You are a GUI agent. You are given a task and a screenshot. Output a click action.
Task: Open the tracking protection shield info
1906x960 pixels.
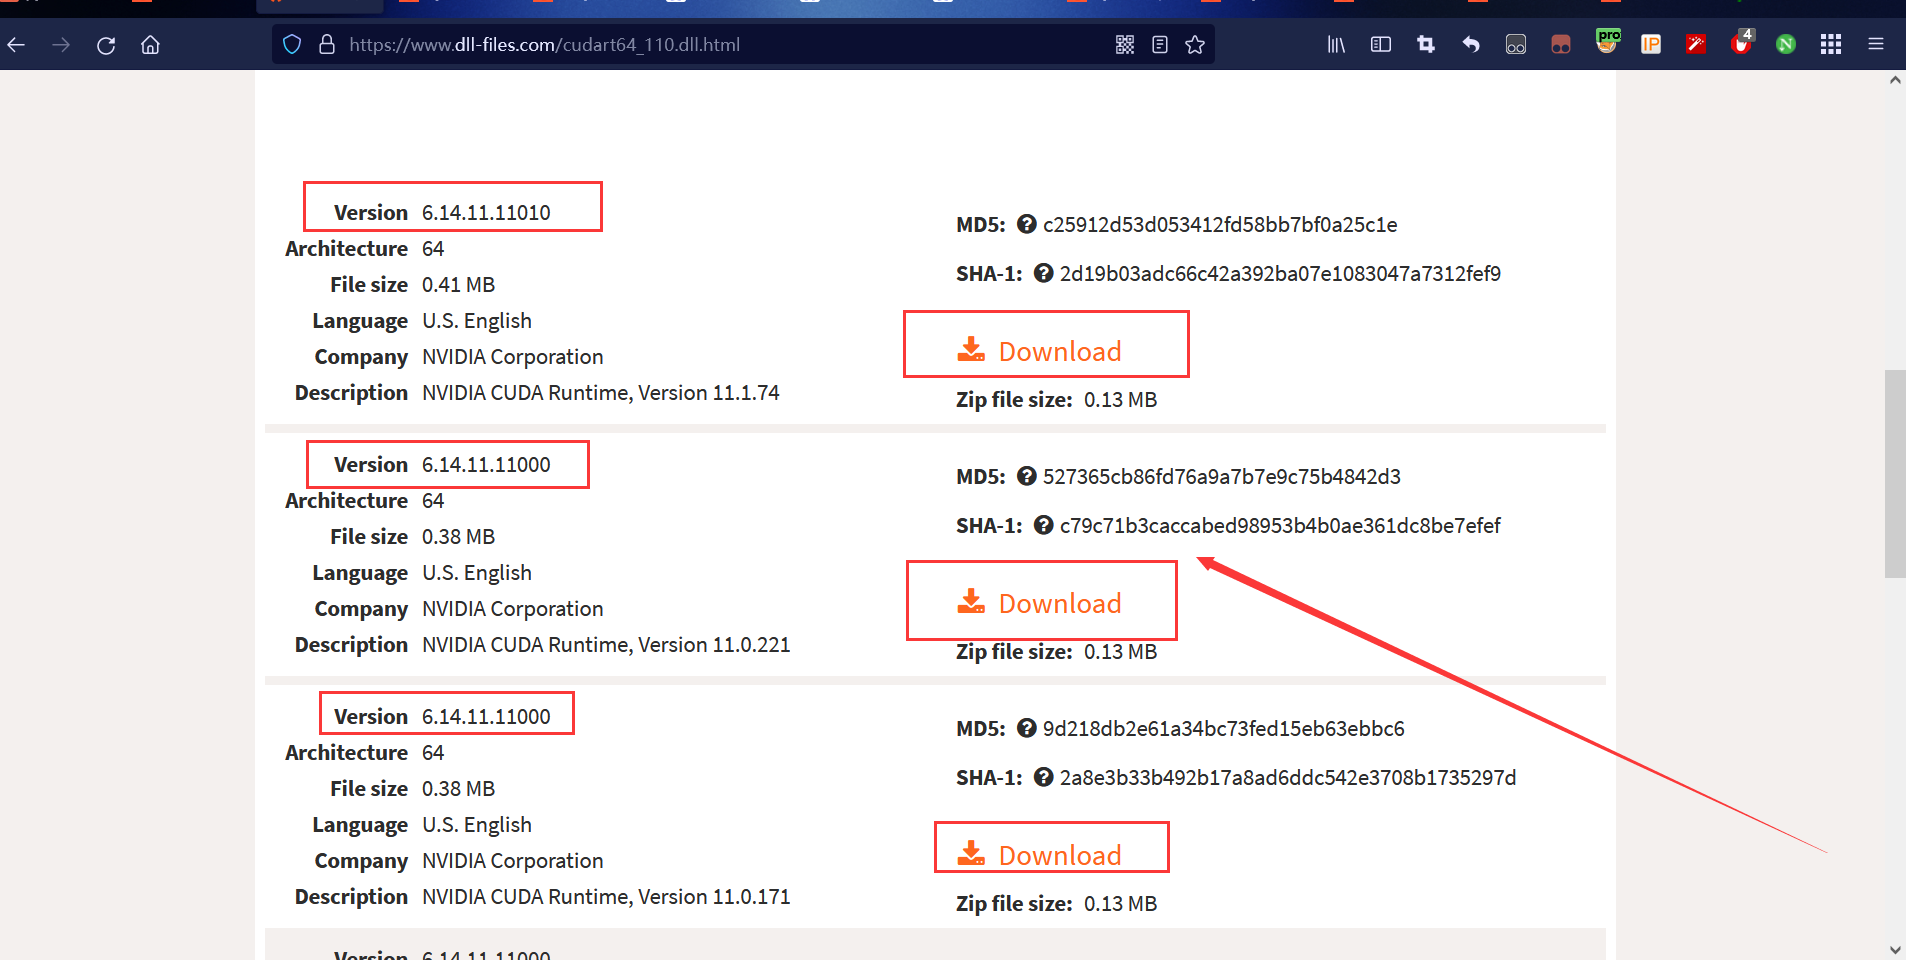click(x=292, y=45)
